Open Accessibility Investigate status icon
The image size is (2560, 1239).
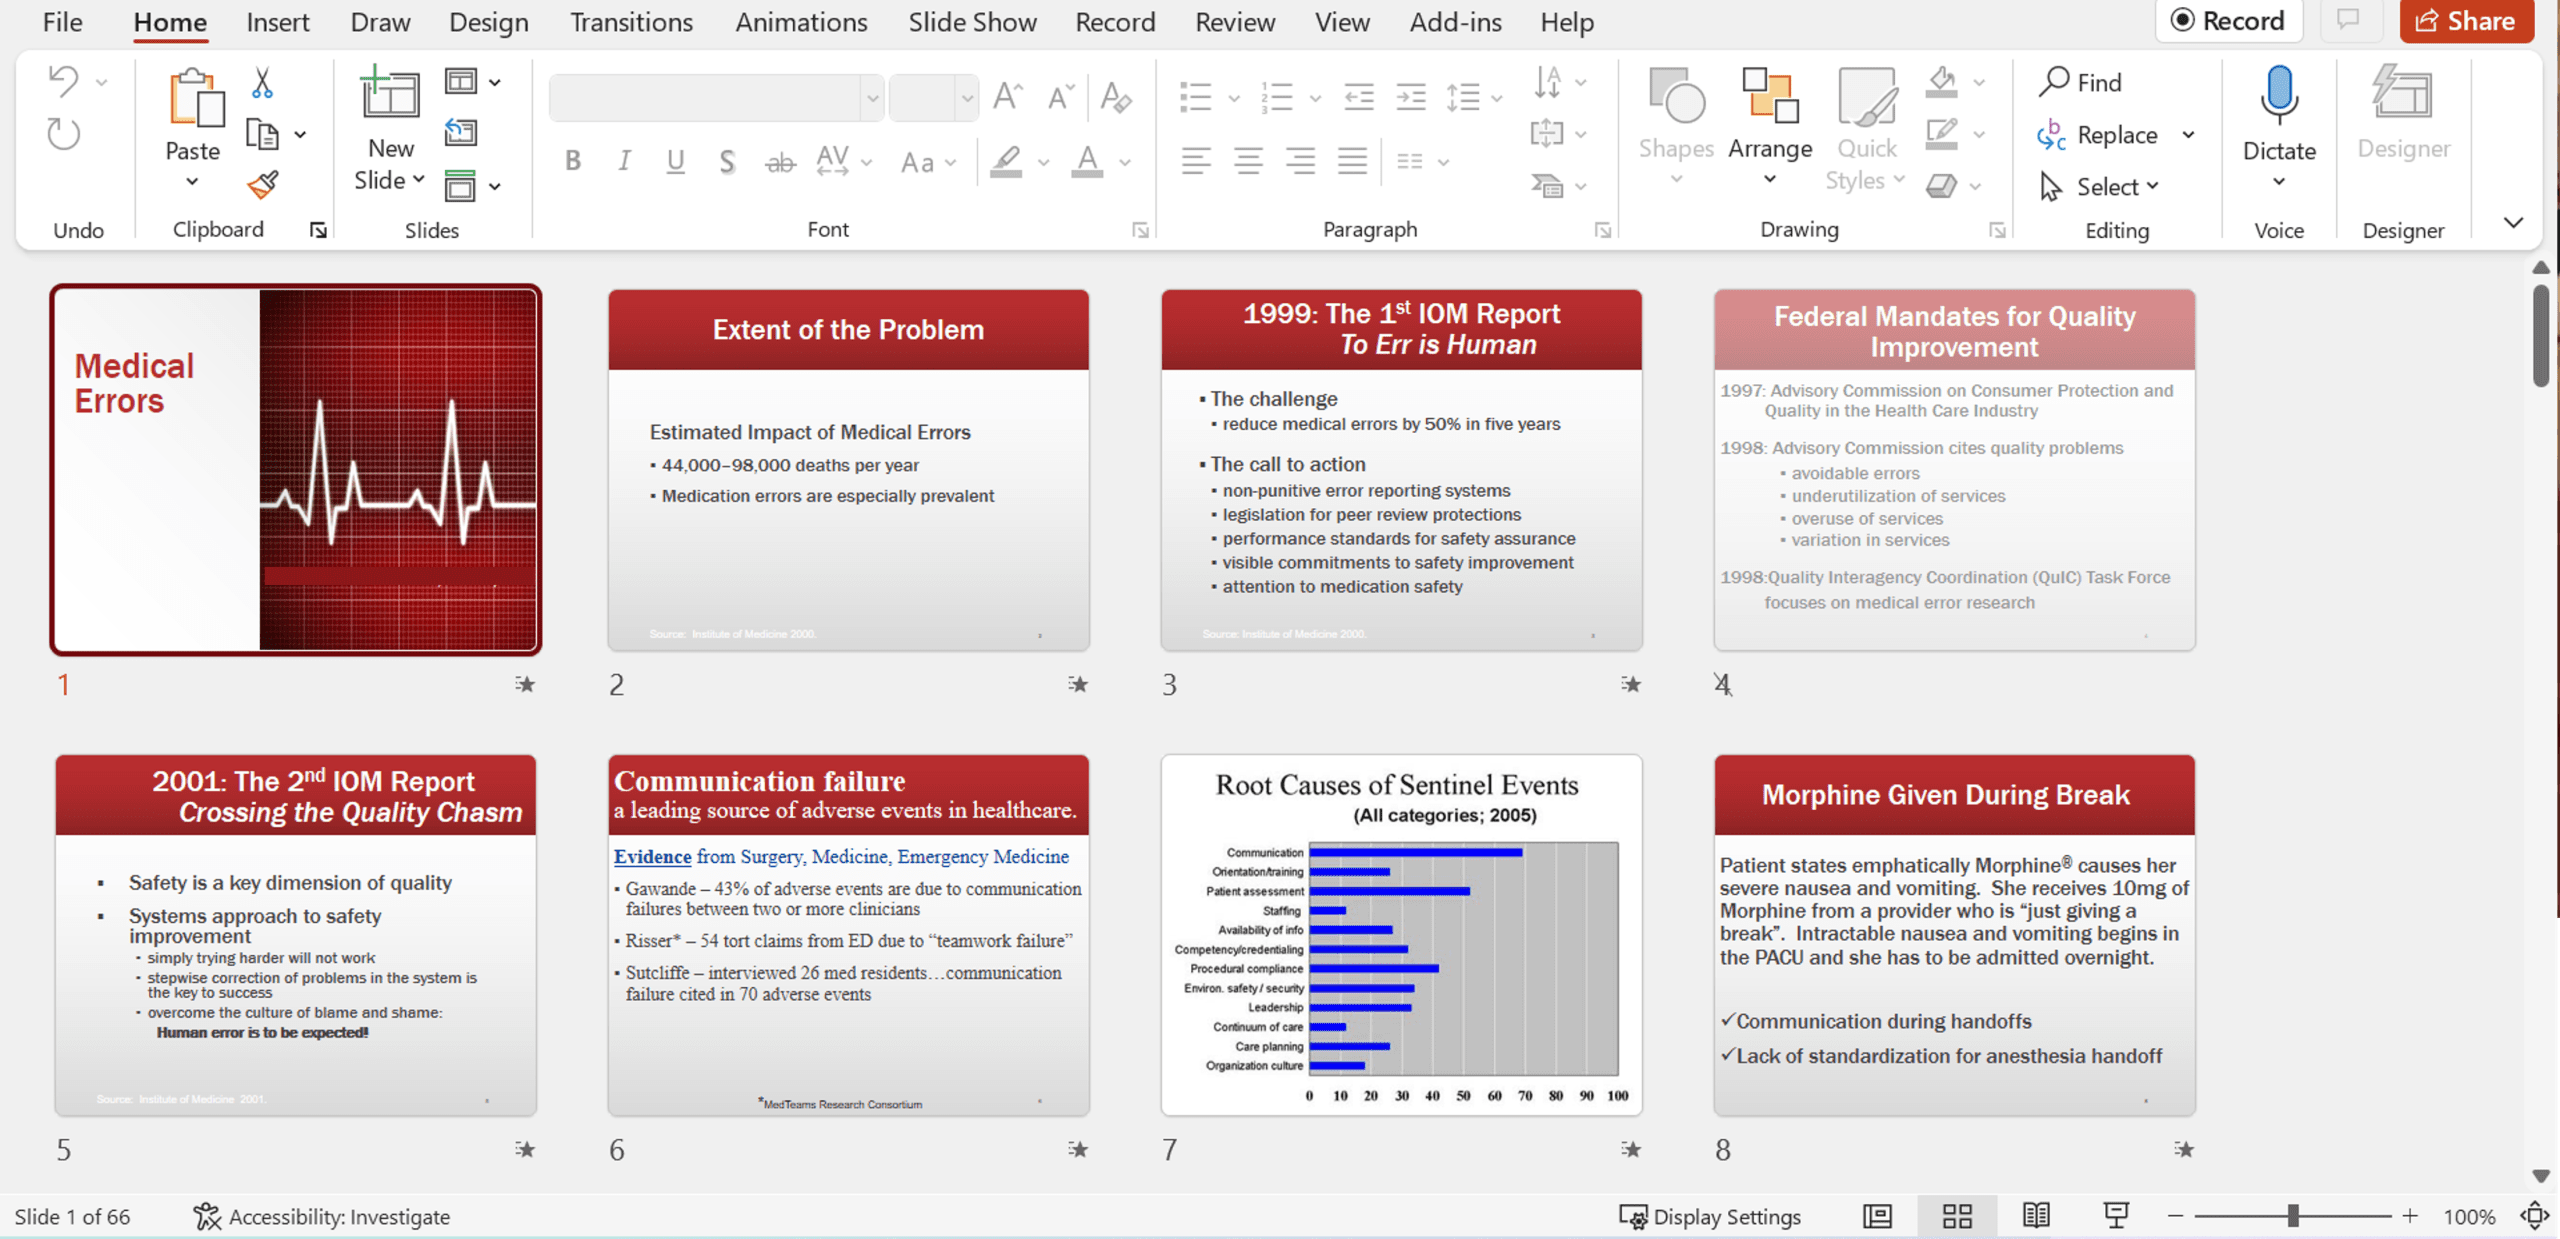[207, 1216]
